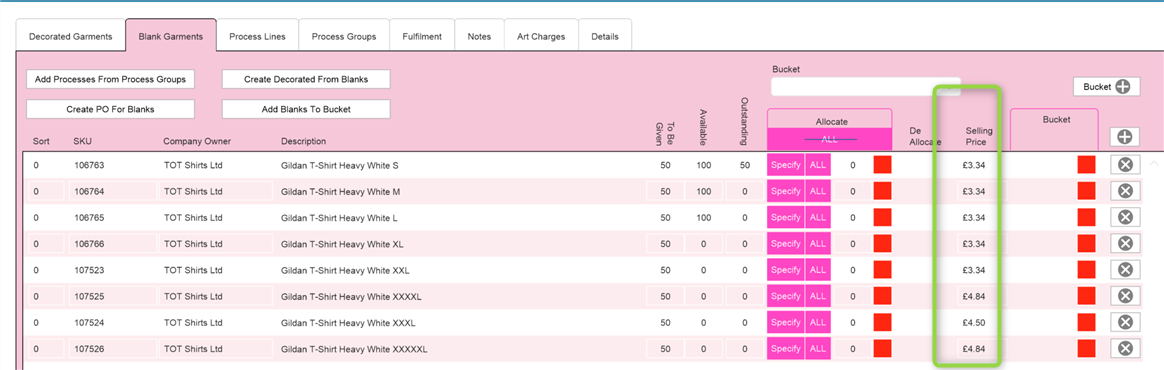Viewport: 1164px width, 370px height.
Task: Click selling price £4.50
Action: coord(973,322)
